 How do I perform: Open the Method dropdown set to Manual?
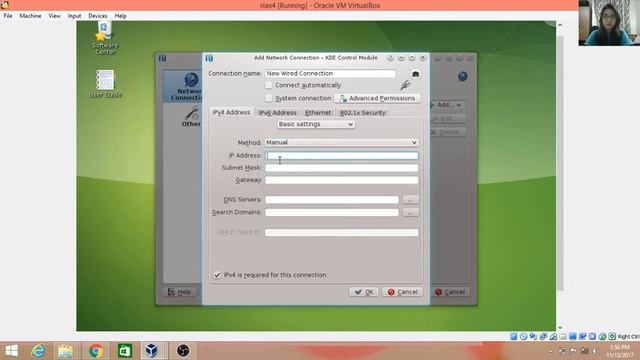click(x=342, y=142)
